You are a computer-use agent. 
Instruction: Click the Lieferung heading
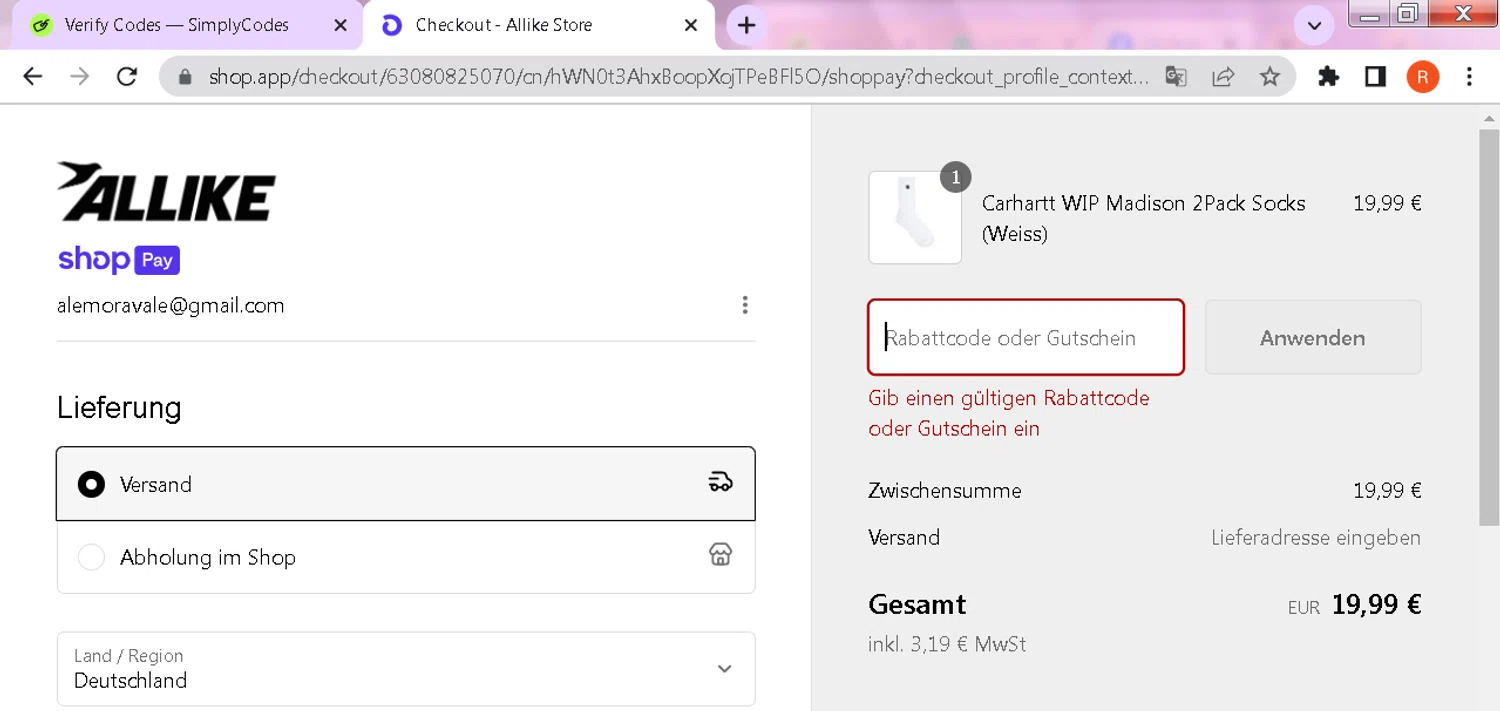click(119, 408)
